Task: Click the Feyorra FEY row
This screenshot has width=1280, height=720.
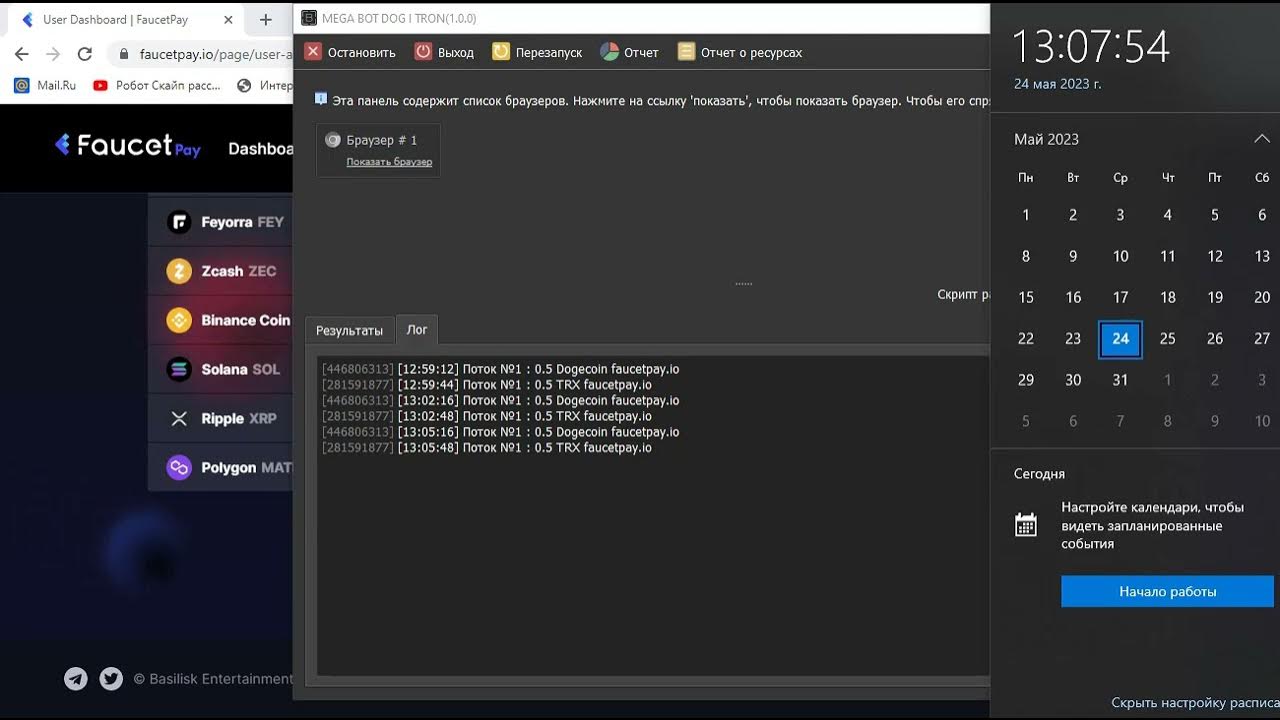Action: (221, 222)
